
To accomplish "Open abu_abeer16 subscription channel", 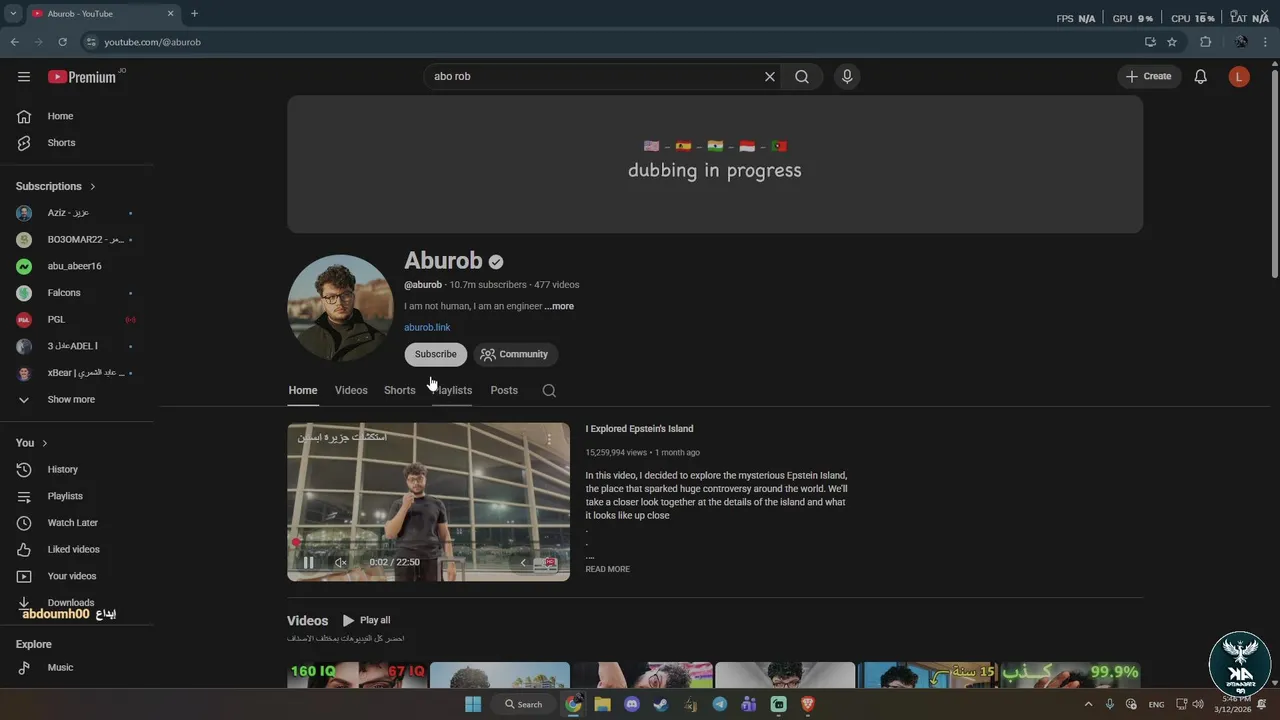I will click(77, 266).
